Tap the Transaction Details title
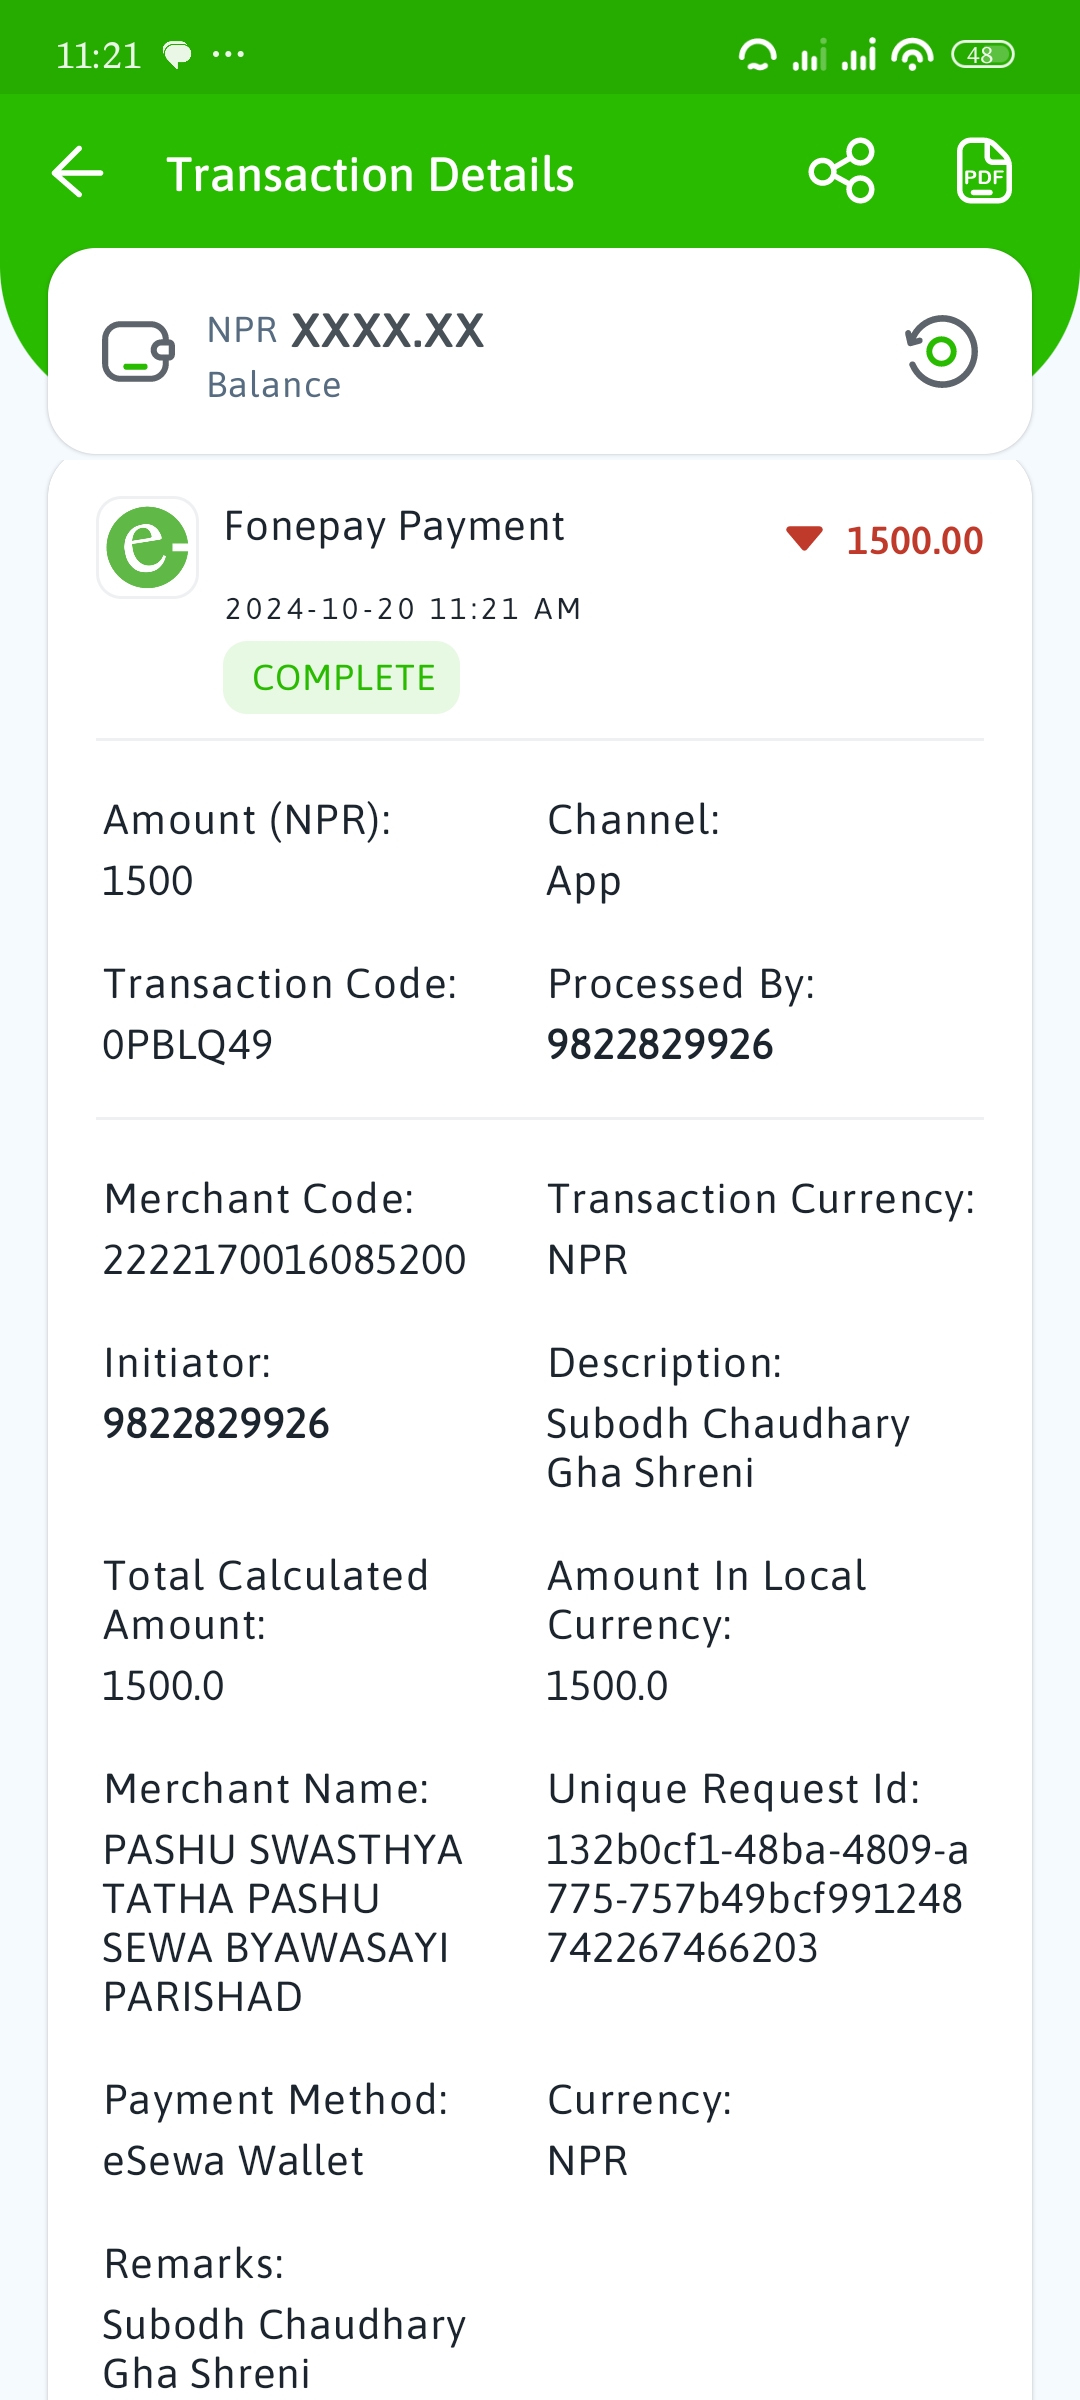This screenshot has width=1080, height=2400. click(371, 174)
